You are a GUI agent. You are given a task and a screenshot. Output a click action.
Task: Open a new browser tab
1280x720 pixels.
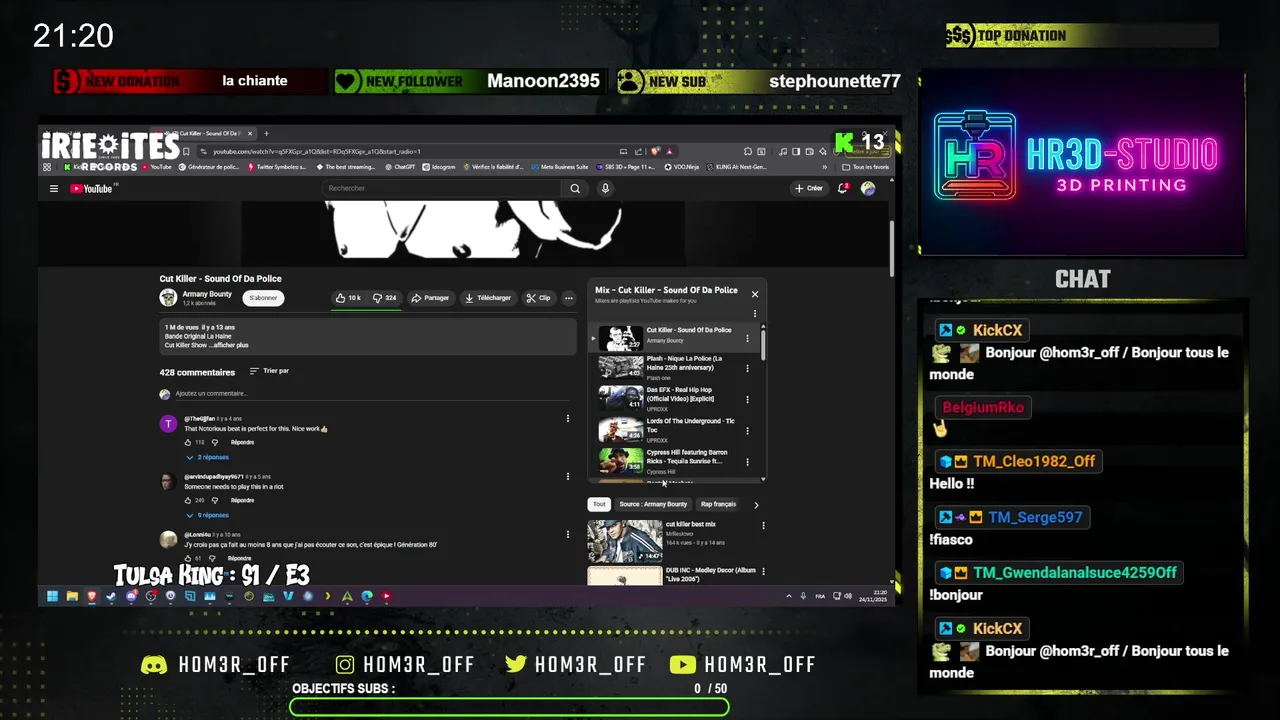[x=266, y=133]
